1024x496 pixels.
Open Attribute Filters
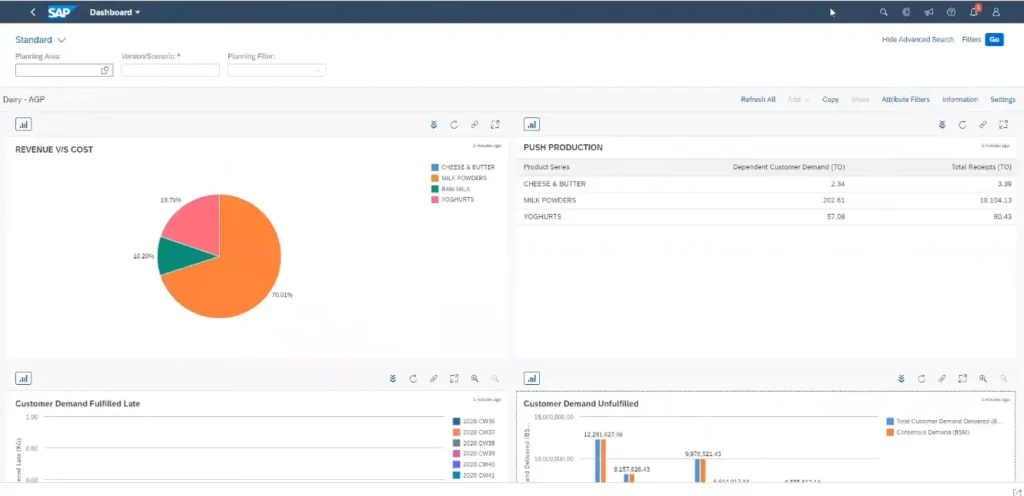[905, 100]
